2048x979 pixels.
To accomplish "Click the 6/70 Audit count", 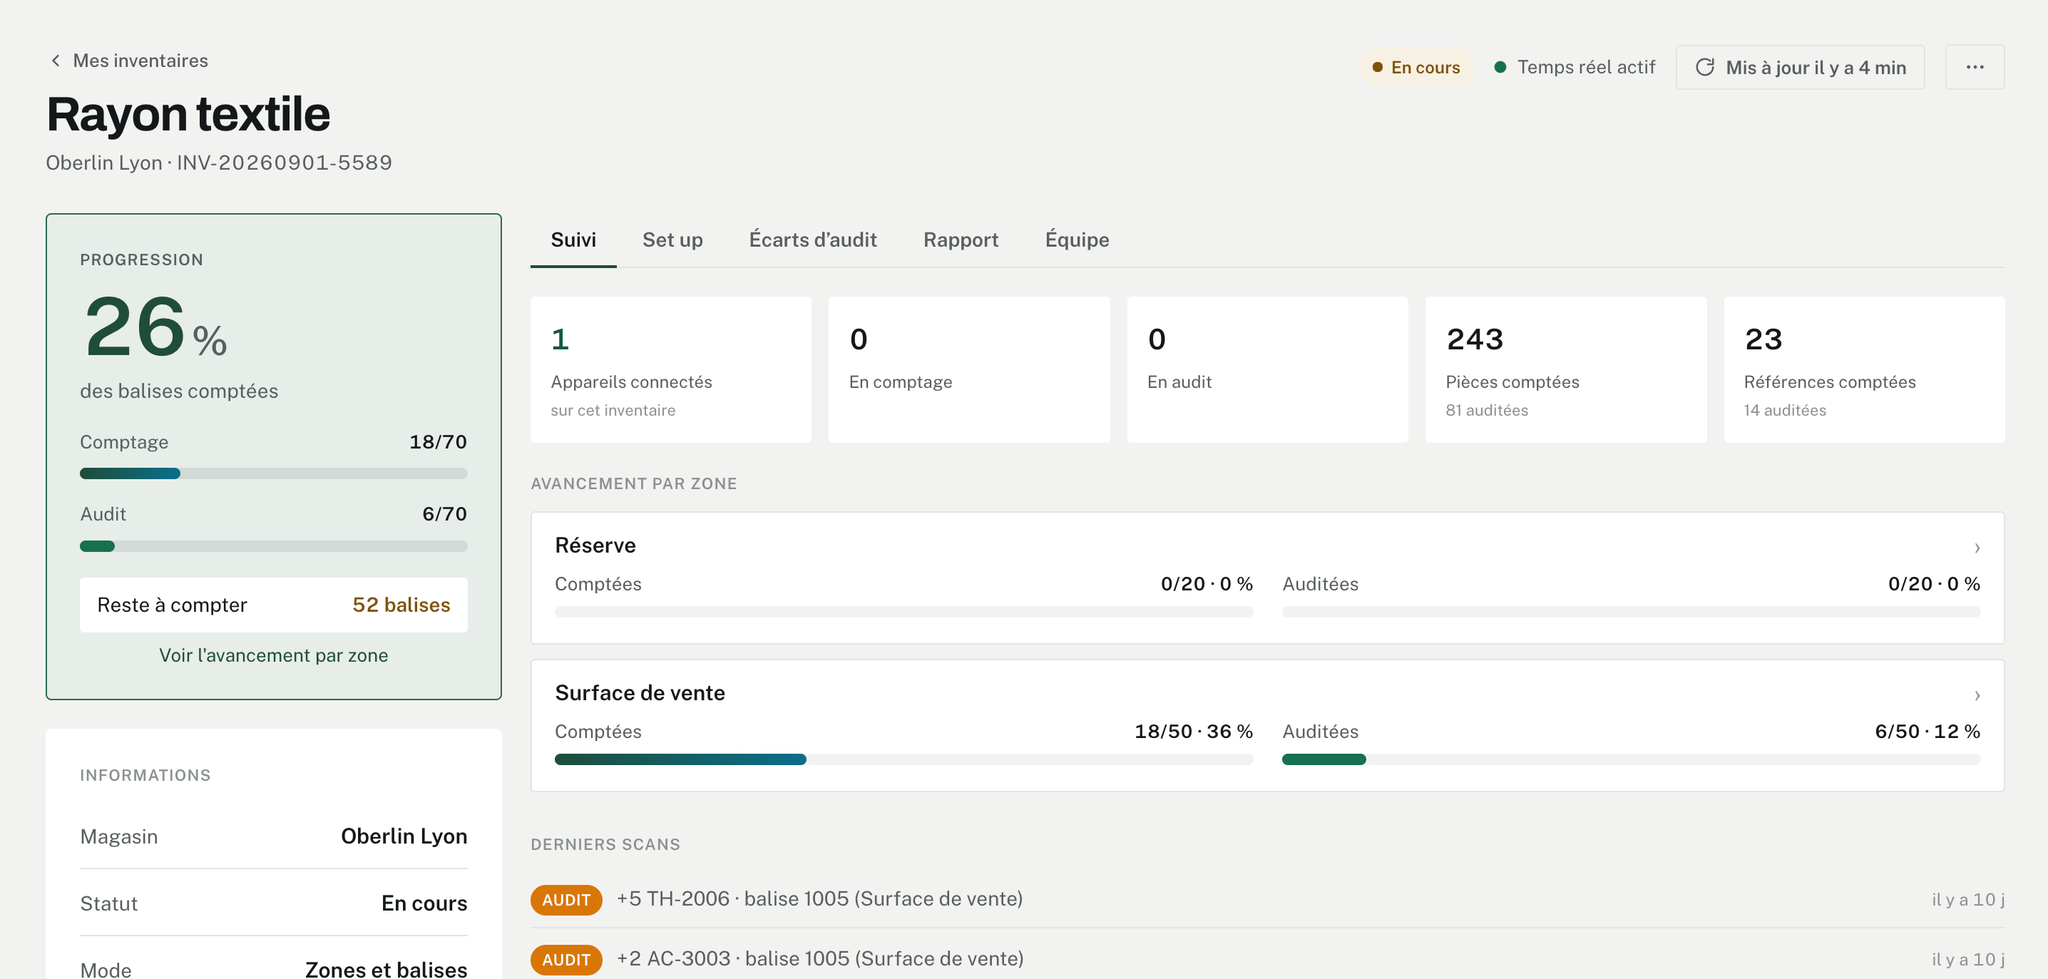I will 444,514.
